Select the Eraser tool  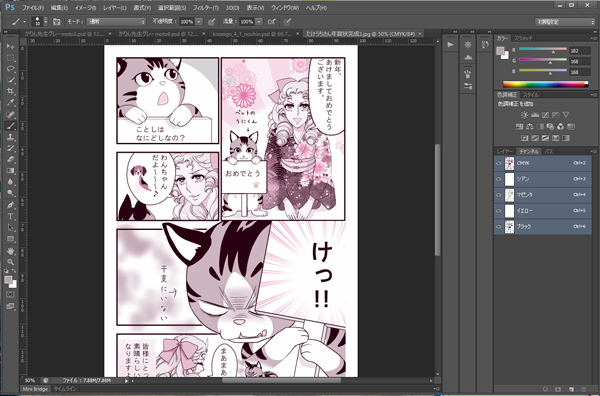click(x=10, y=159)
